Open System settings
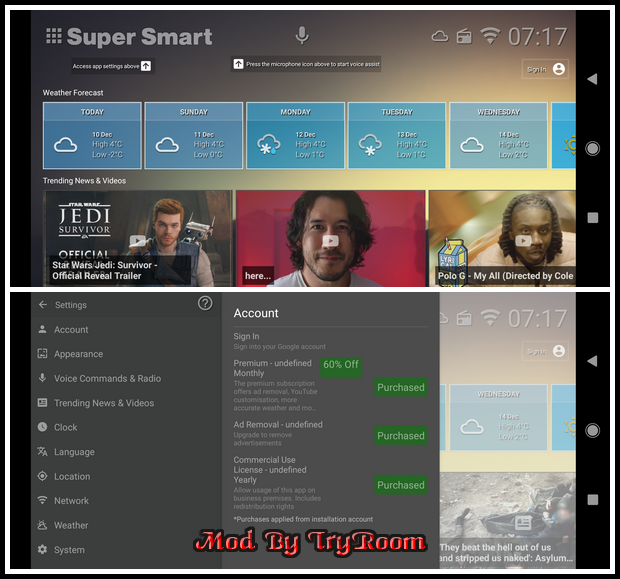This screenshot has height=579, width=620. [x=126, y=550]
